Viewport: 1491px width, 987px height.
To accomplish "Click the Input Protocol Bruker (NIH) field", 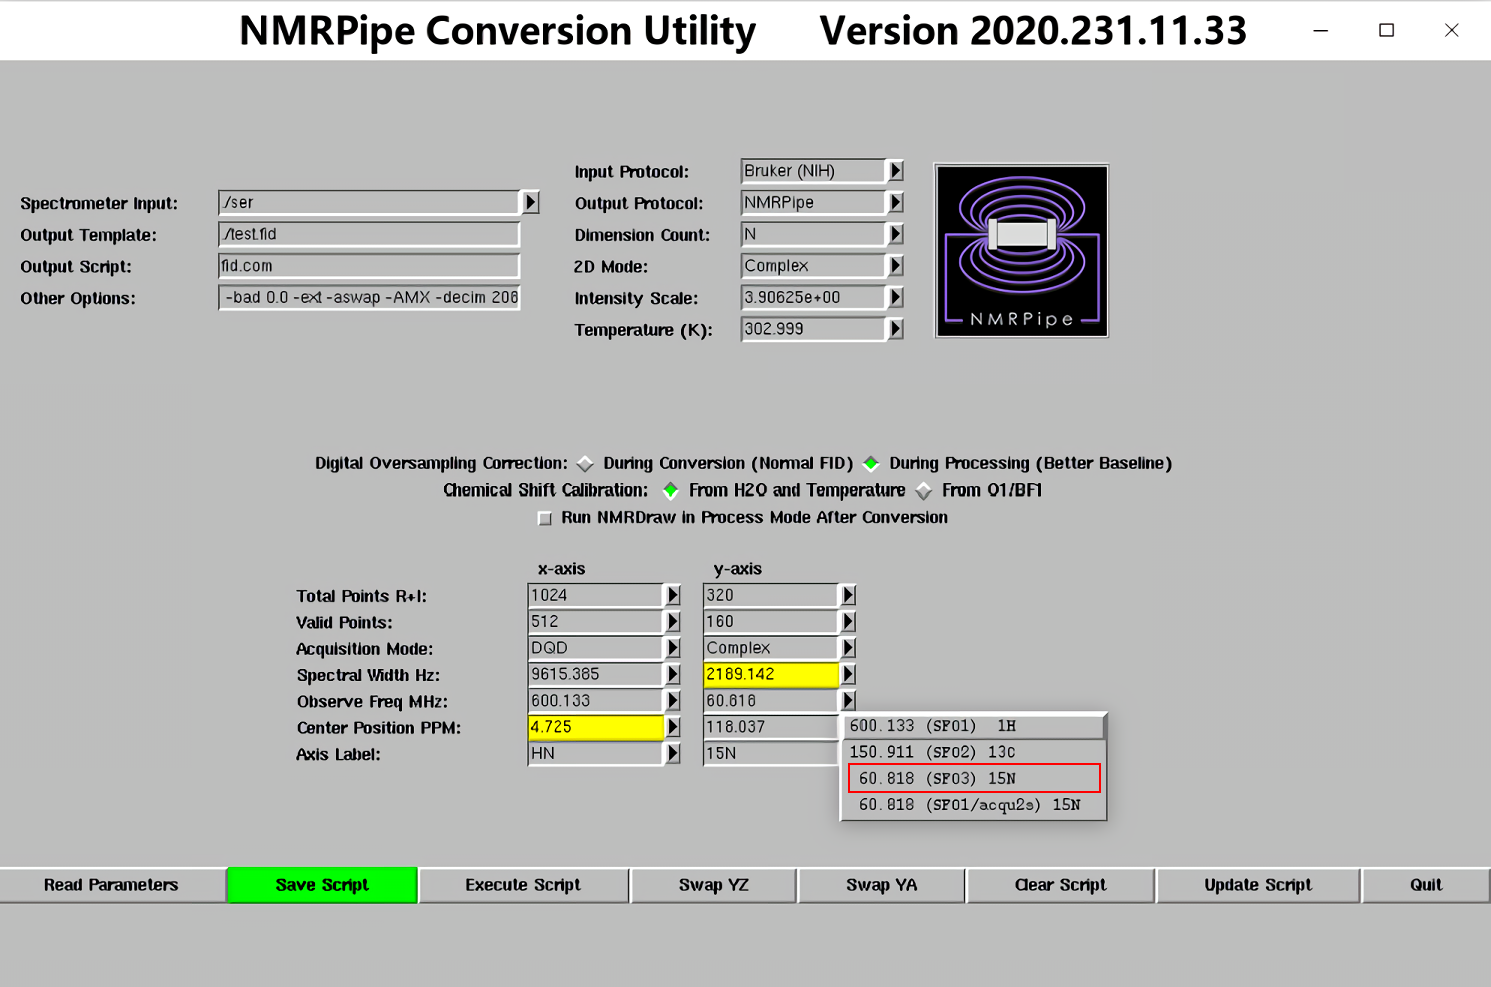I will click(813, 171).
